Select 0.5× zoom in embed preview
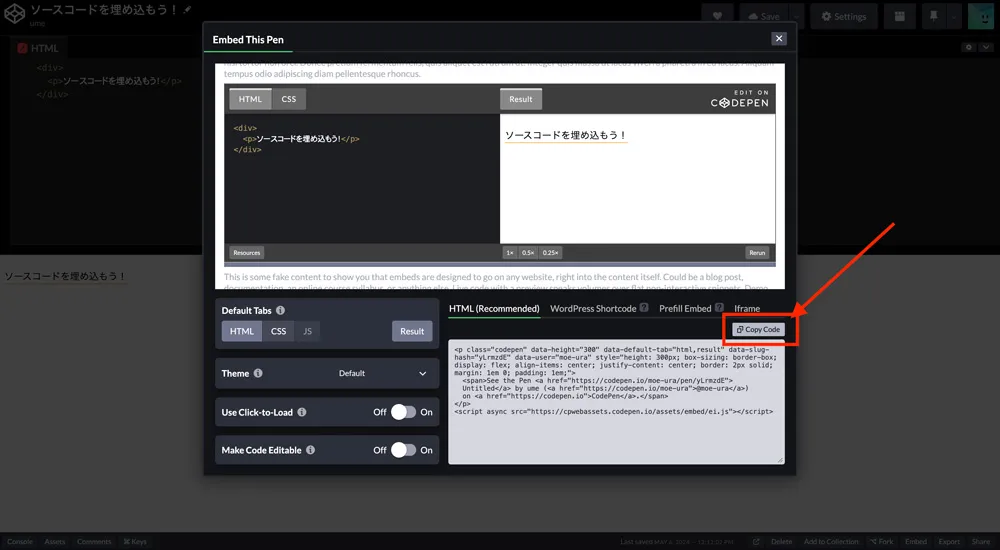 coord(528,253)
